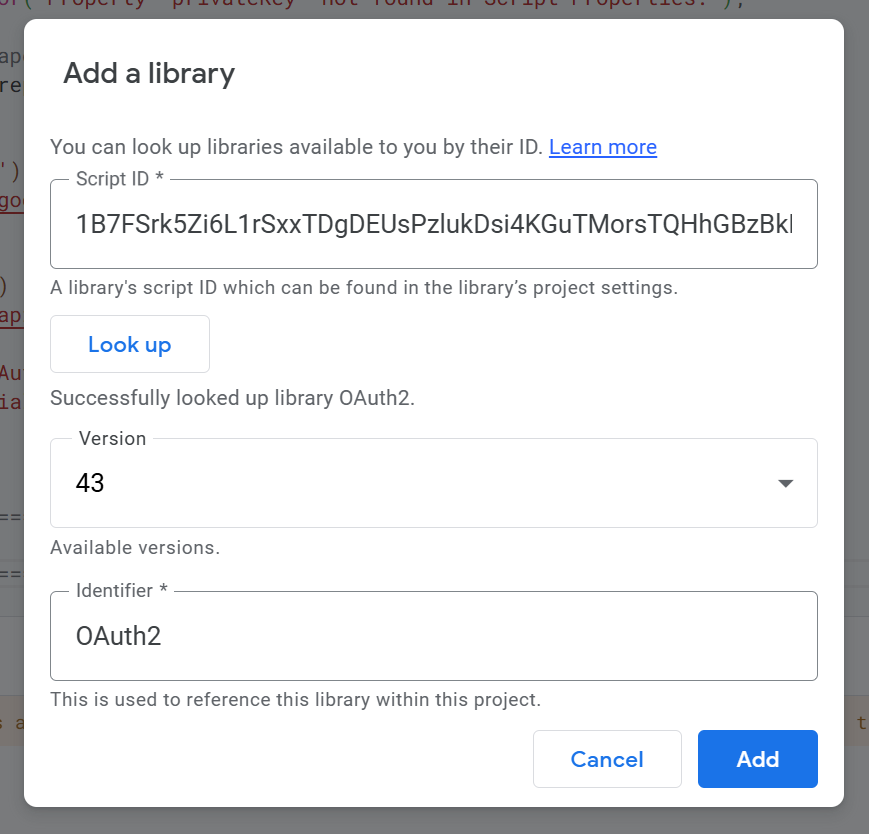869x834 pixels.
Task: Select the version value 43
Action: point(90,483)
